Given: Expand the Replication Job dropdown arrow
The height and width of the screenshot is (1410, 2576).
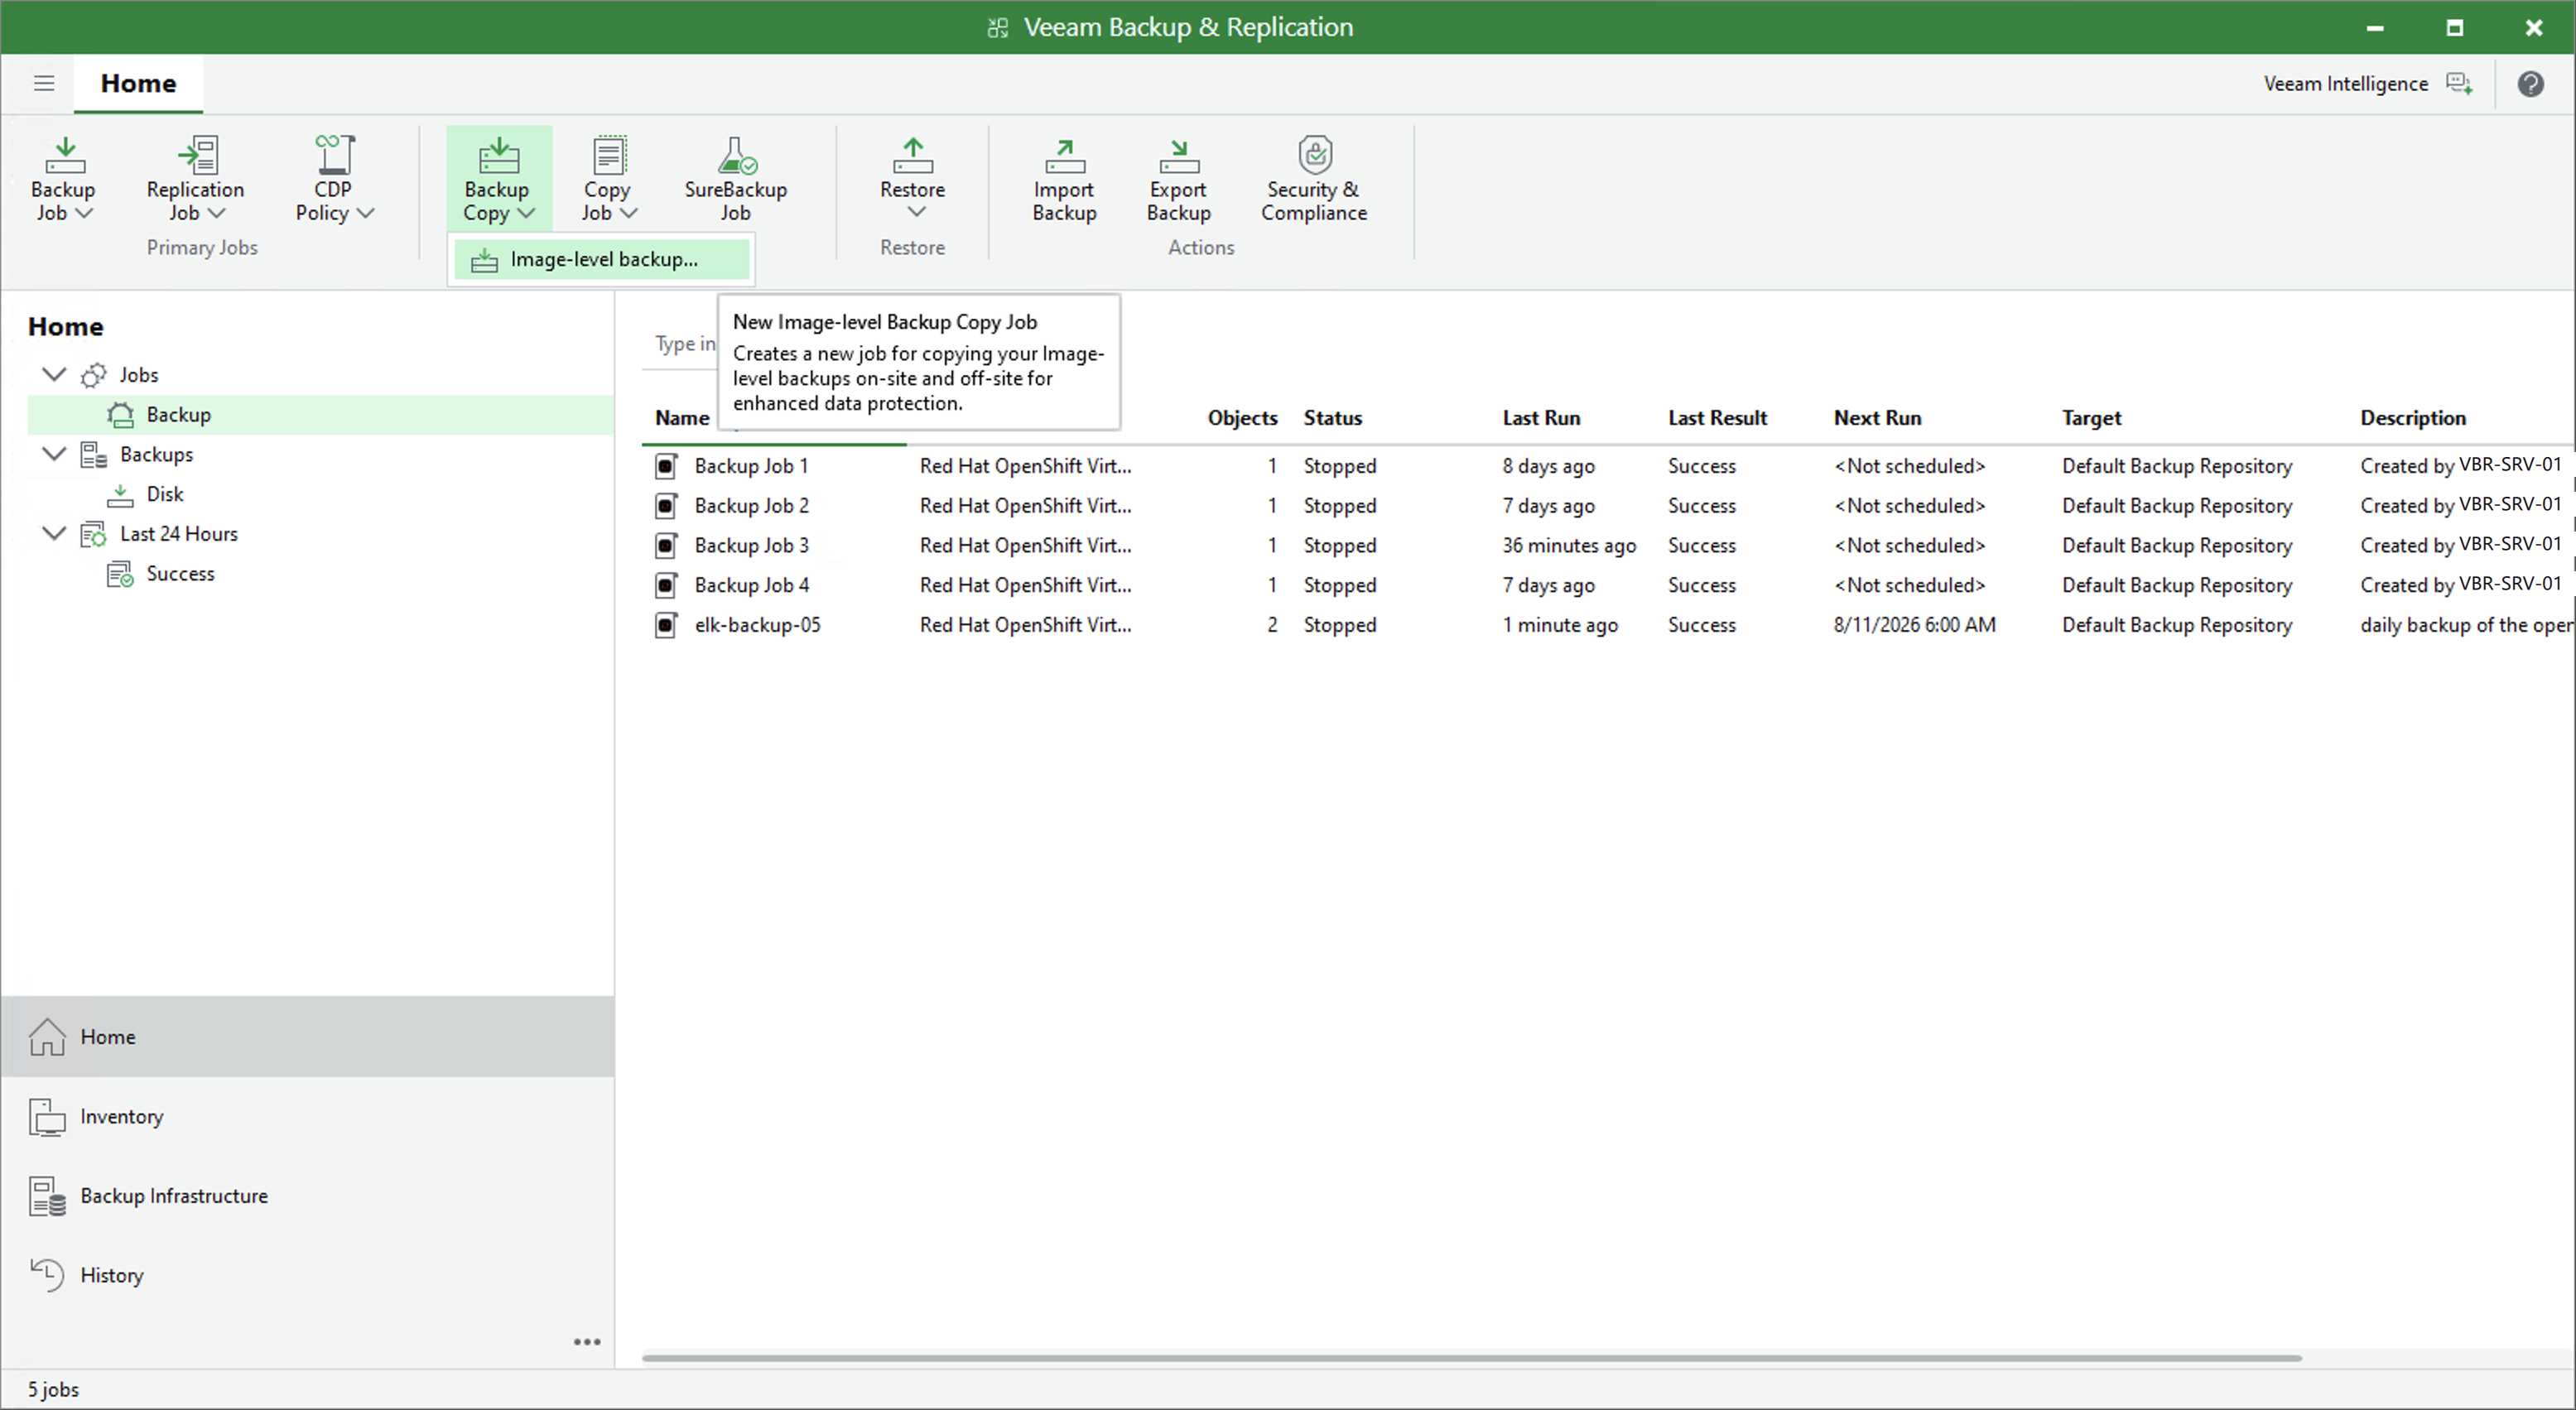Looking at the screenshot, I should tap(216, 213).
